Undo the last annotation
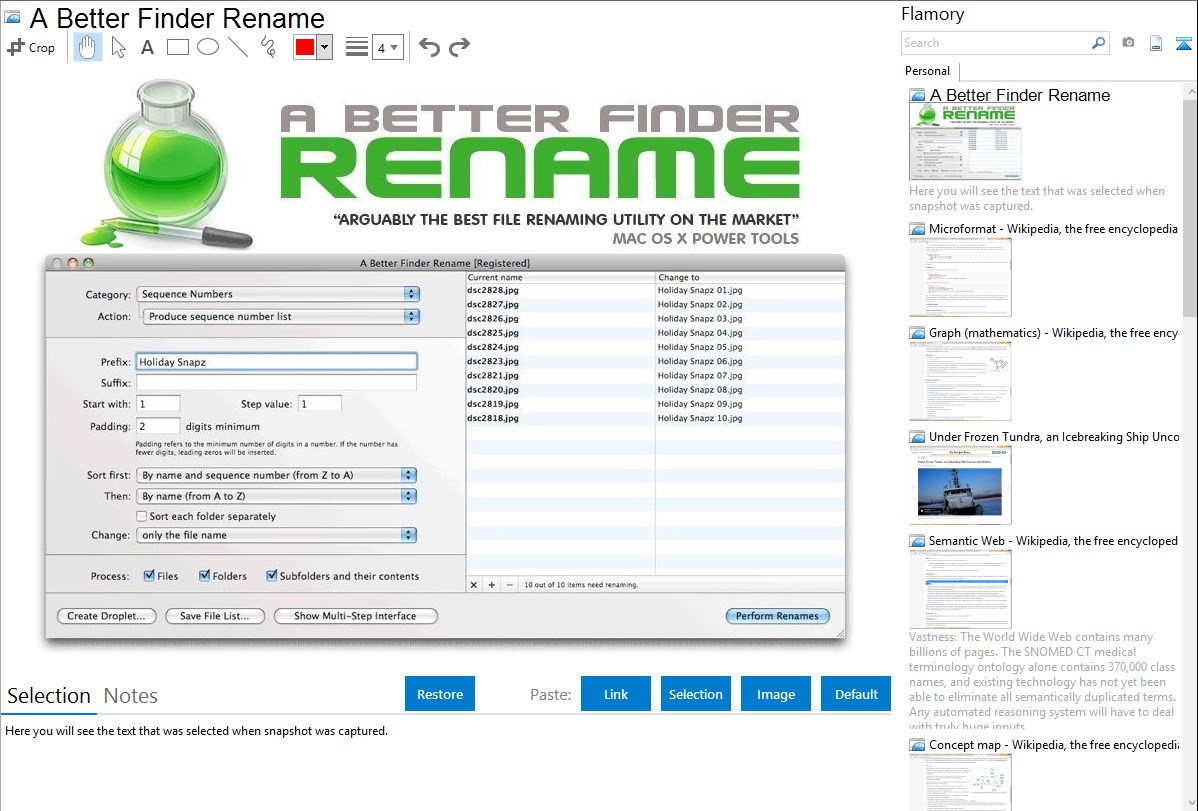 coord(429,47)
